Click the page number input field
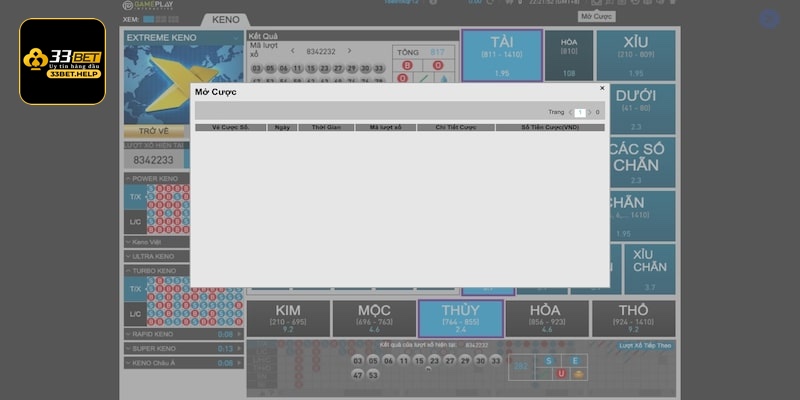 [579, 113]
